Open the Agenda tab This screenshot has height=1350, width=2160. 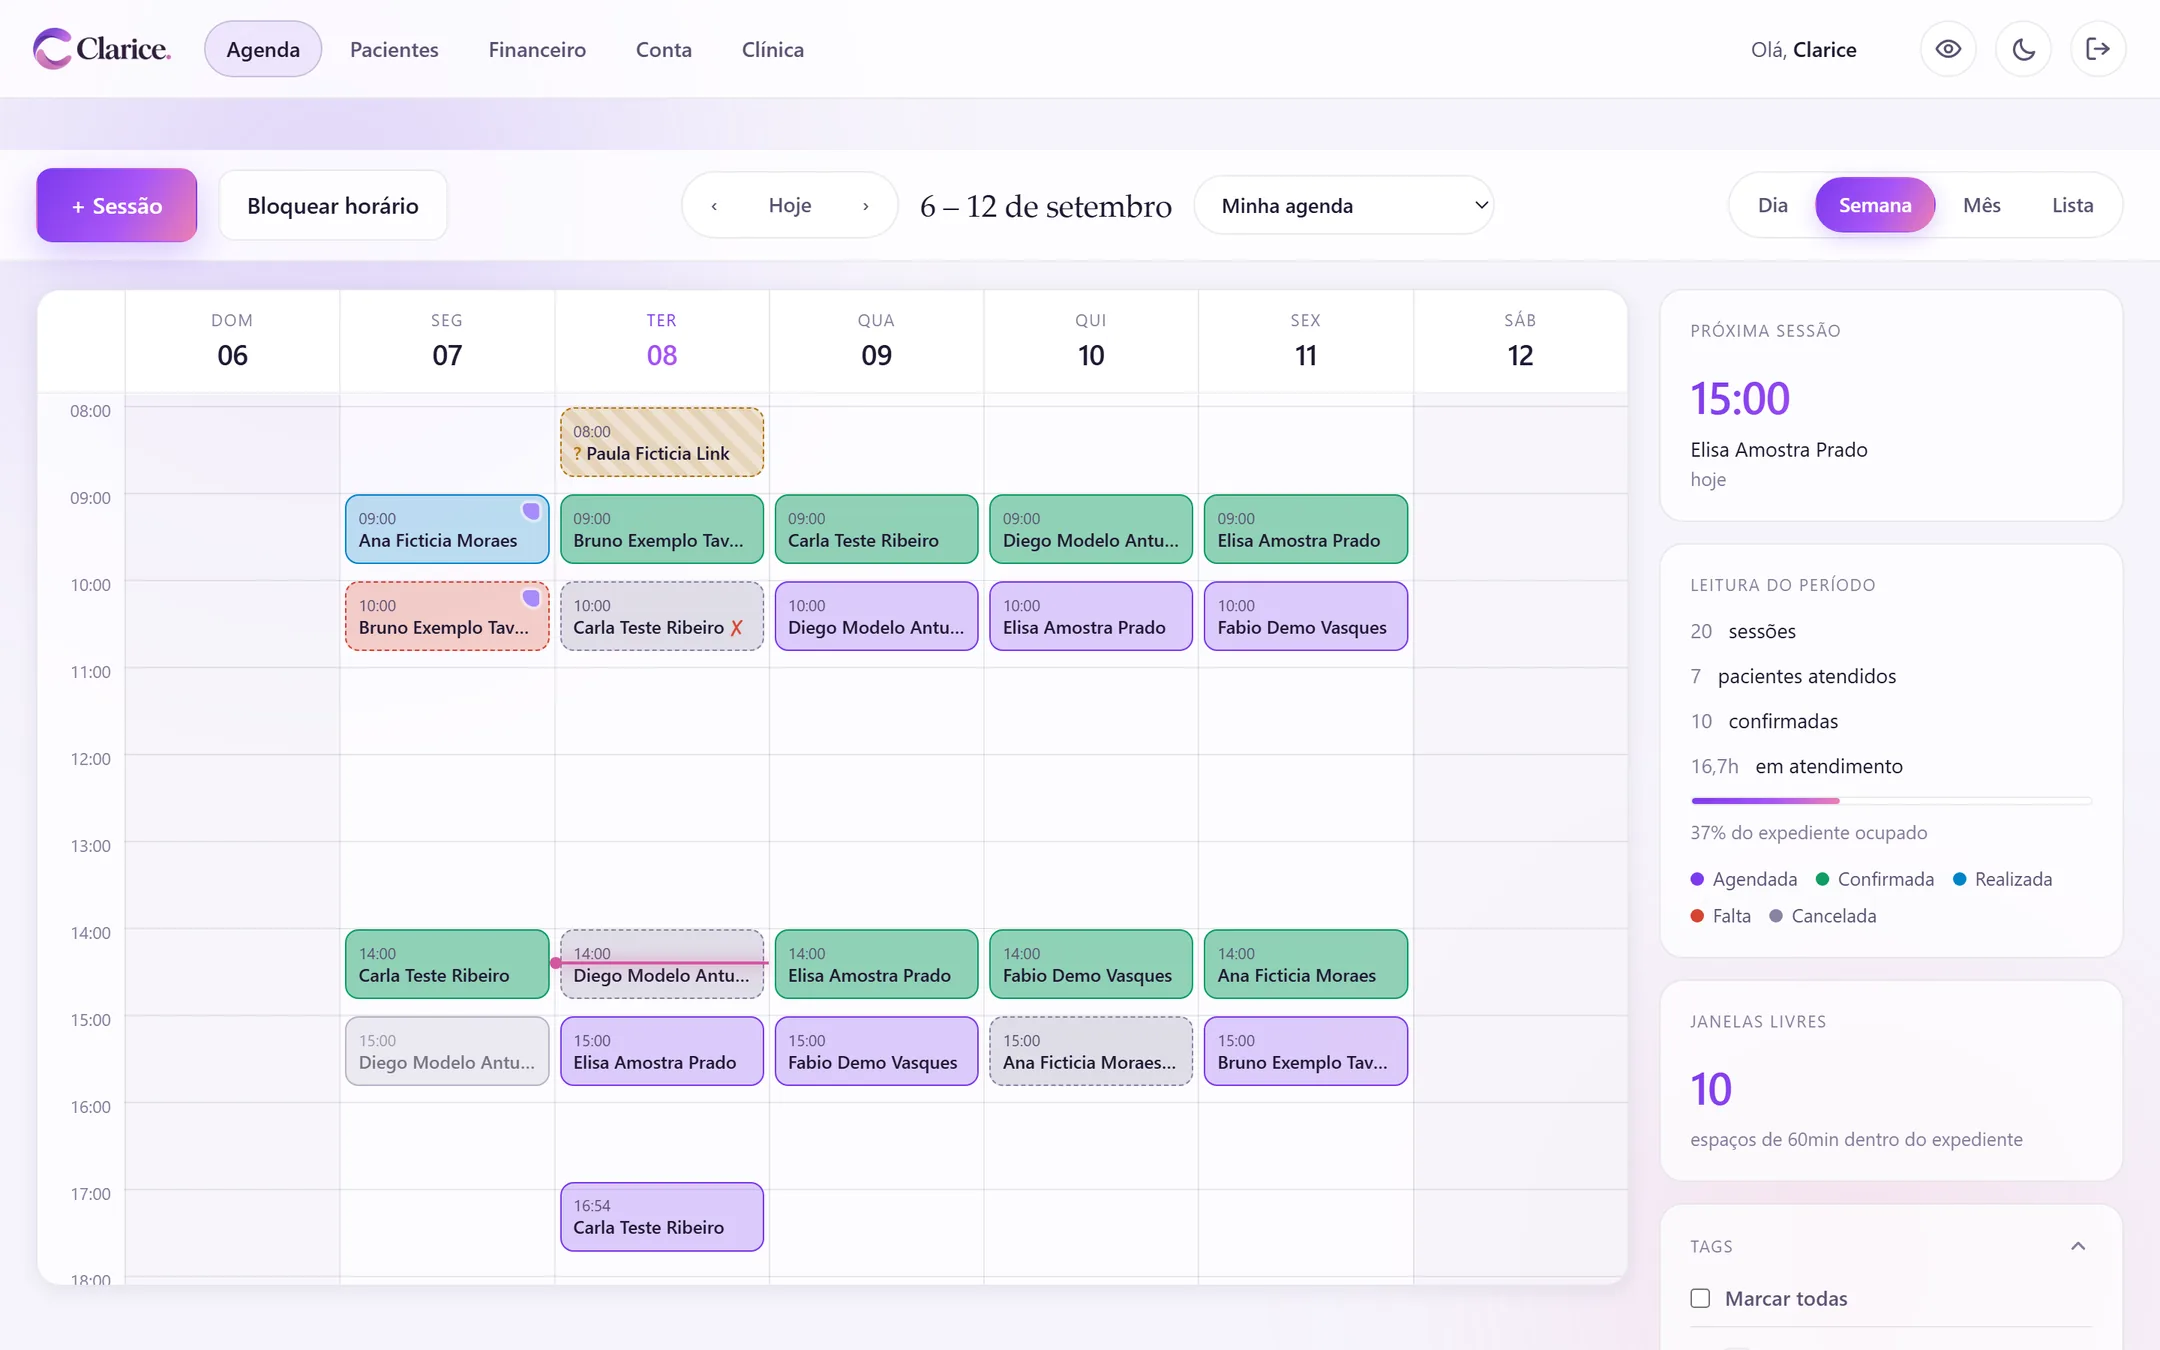[263, 49]
